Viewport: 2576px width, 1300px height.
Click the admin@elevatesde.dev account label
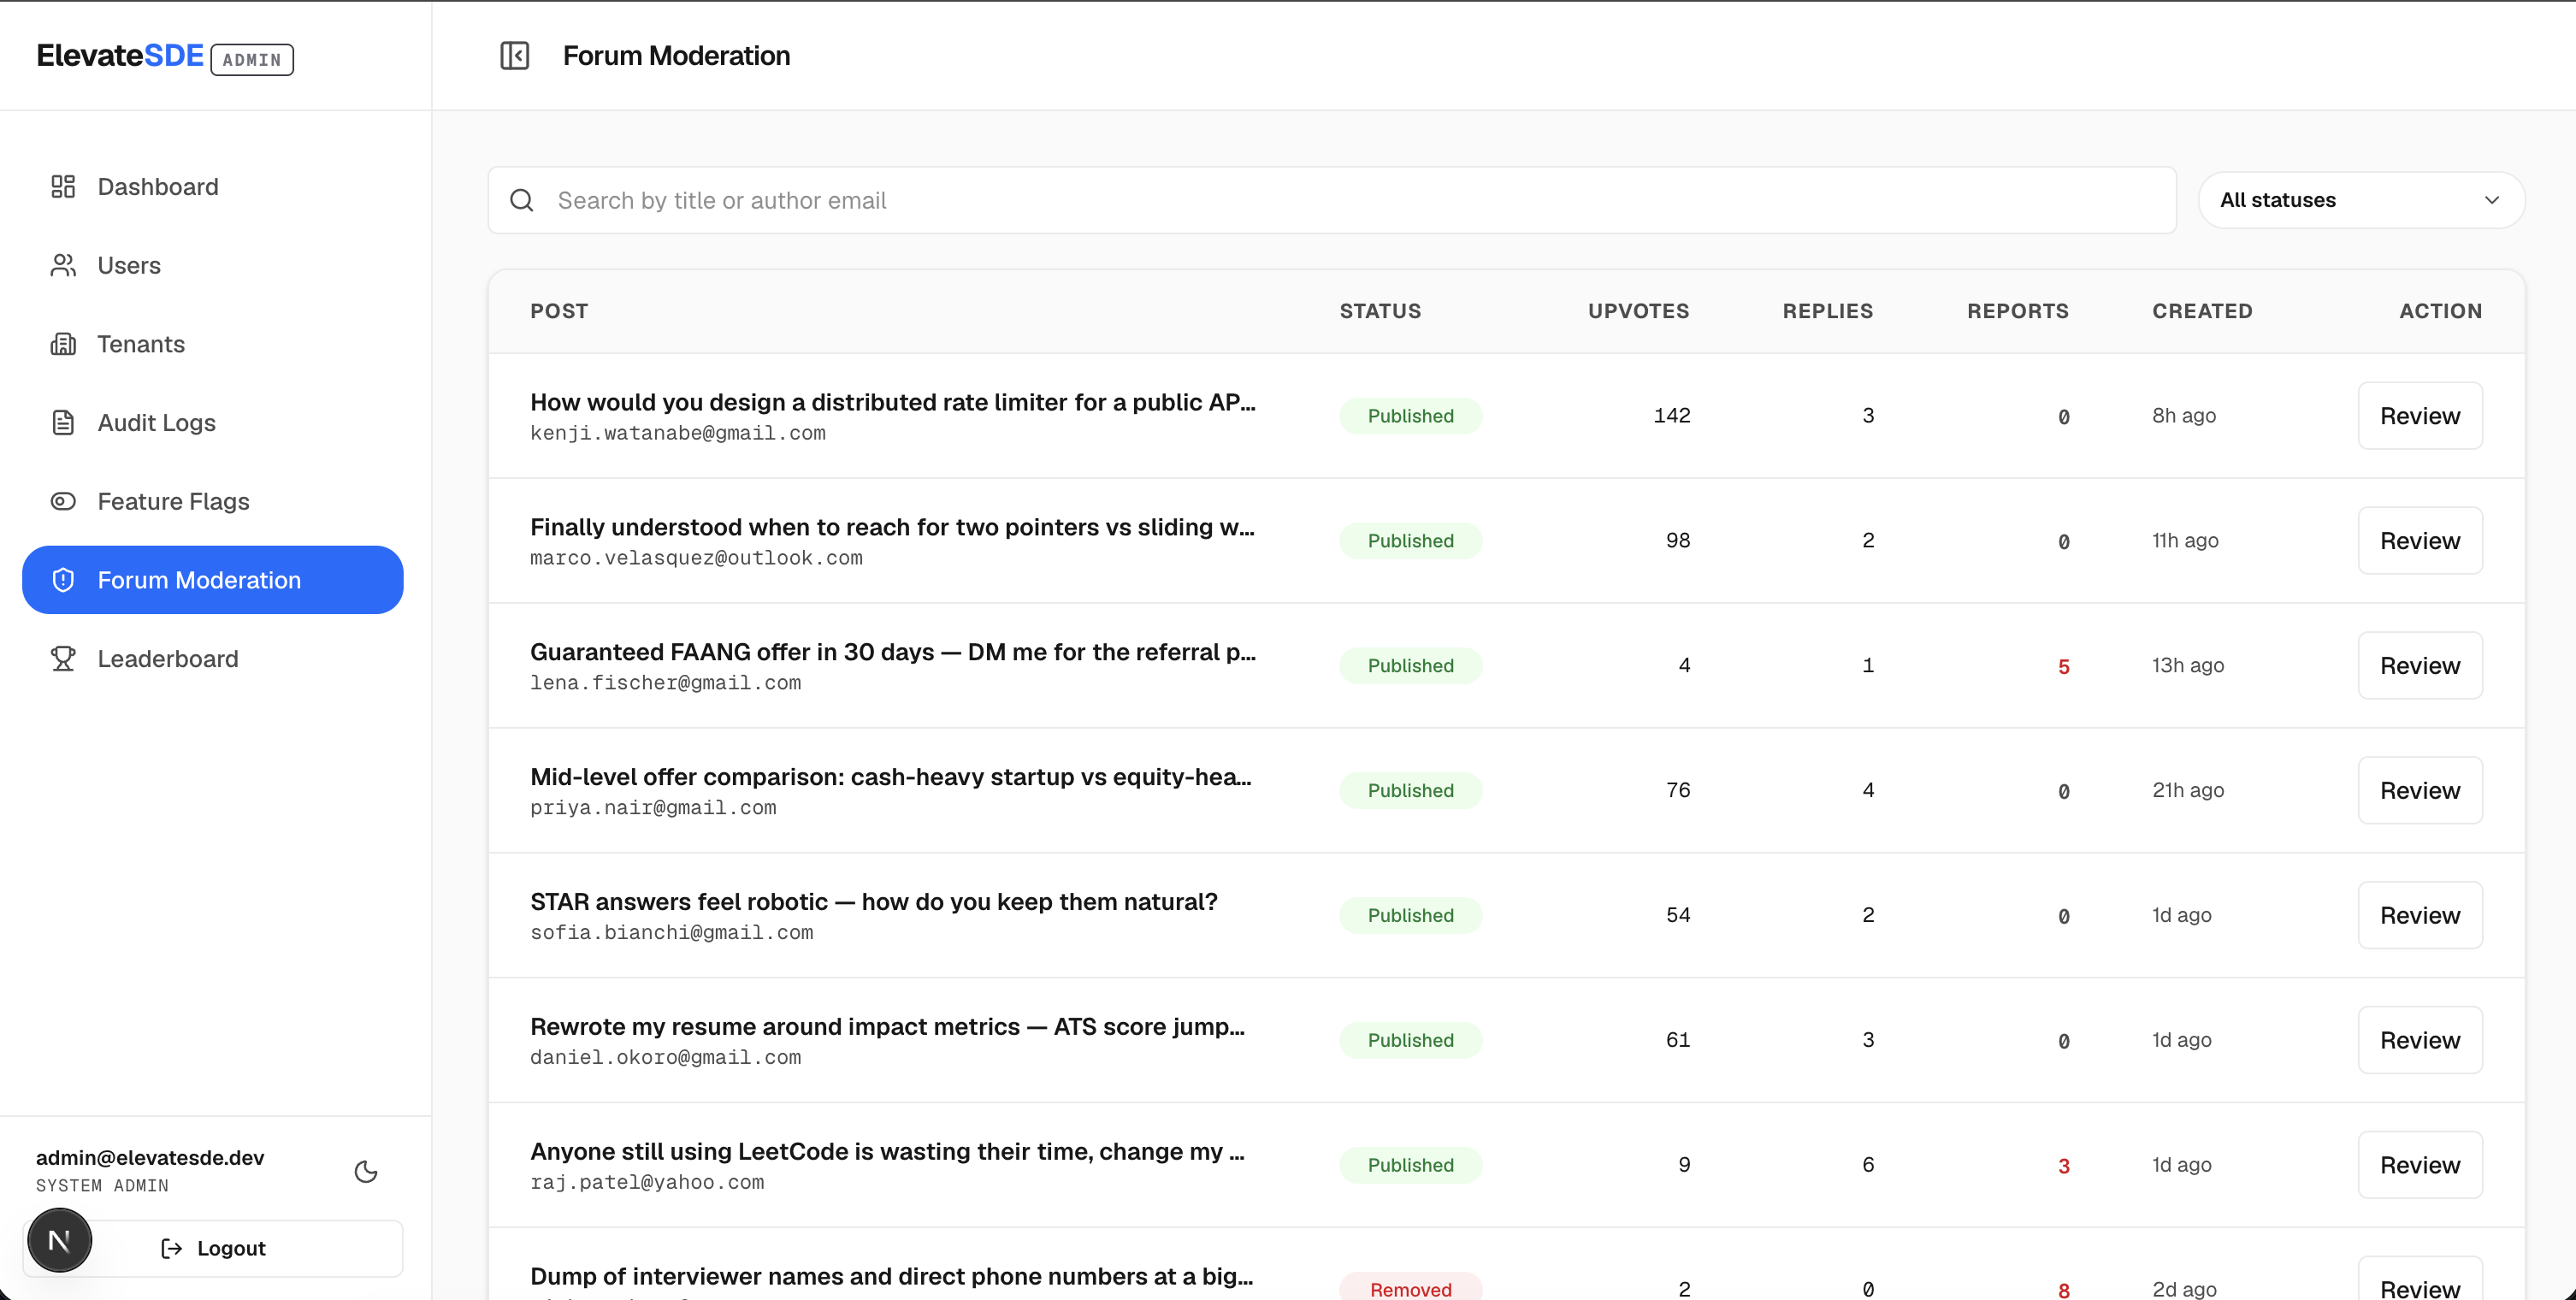pos(150,1157)
